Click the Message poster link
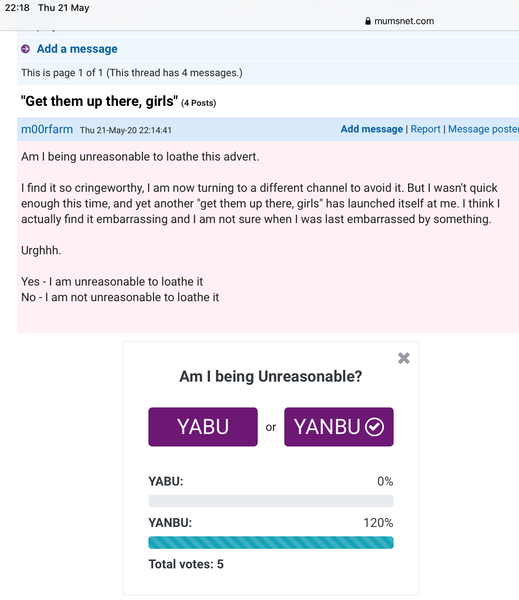 483,129
